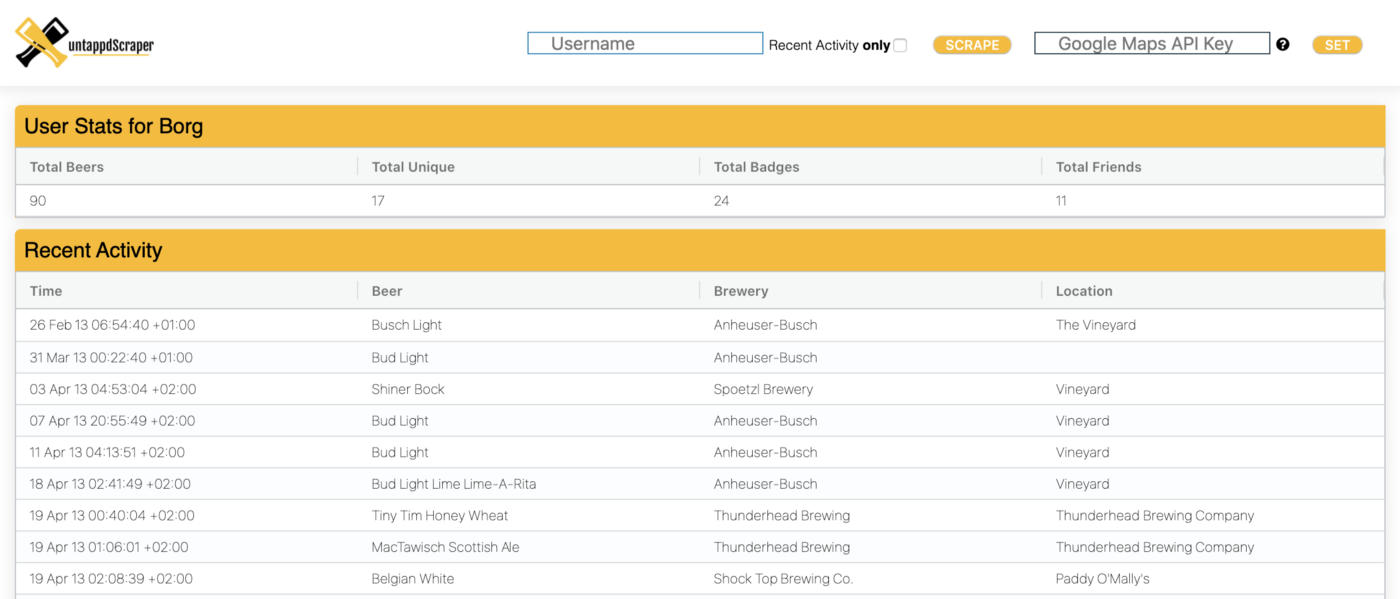This screenshot has width=1400, height=599.
Task: Select the Recent Activity section heading
Action: pyautogui.click(x=93, y=251)
